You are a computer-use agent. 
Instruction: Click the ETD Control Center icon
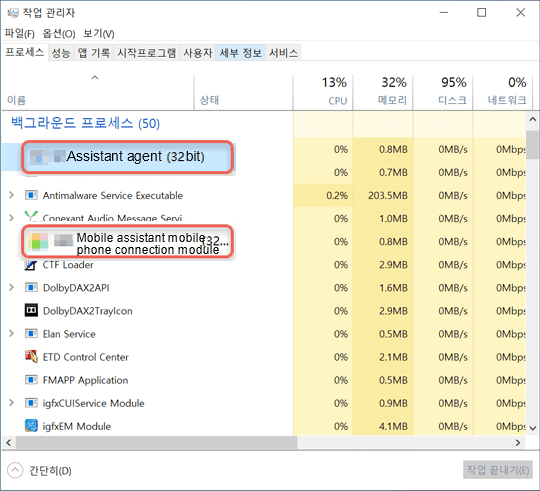[31, 357]
